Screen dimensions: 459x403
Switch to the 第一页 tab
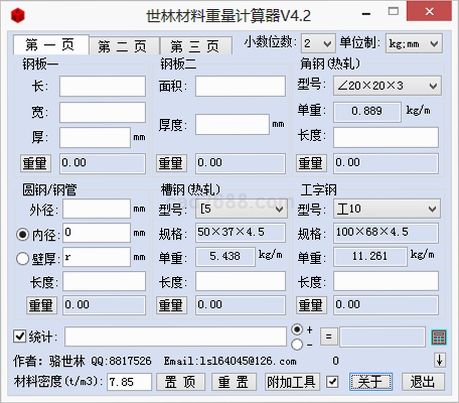(x=51, y=45)
